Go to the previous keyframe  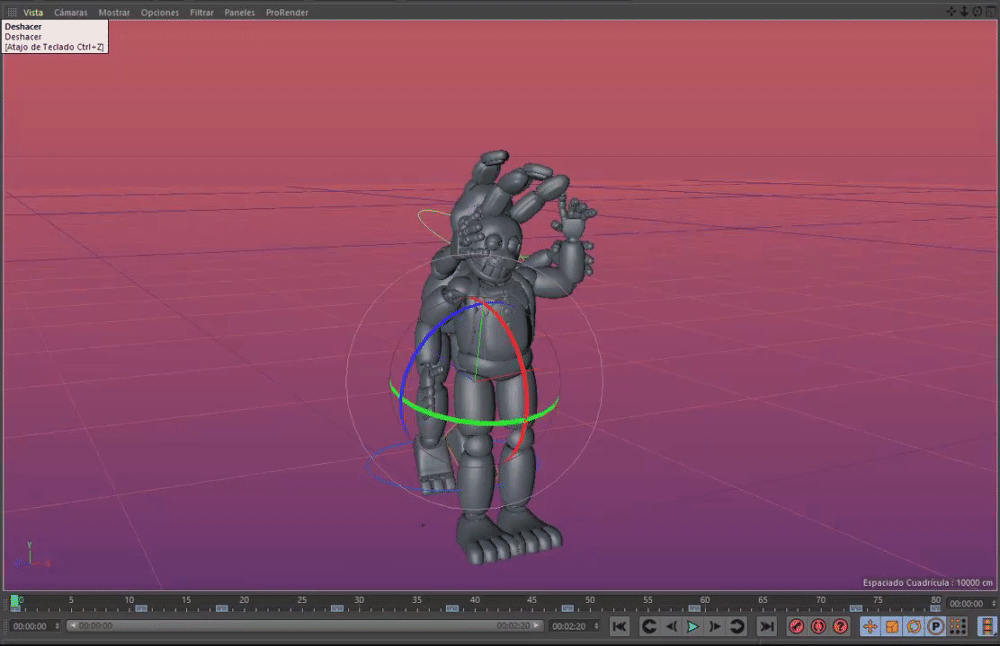pos(648,626)
